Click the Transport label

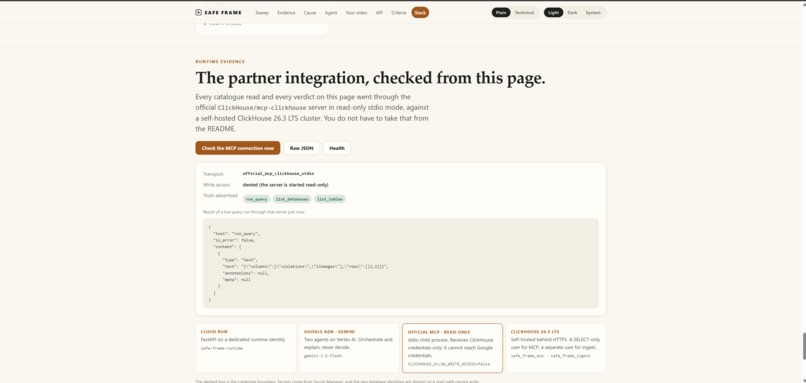[213, 174]
